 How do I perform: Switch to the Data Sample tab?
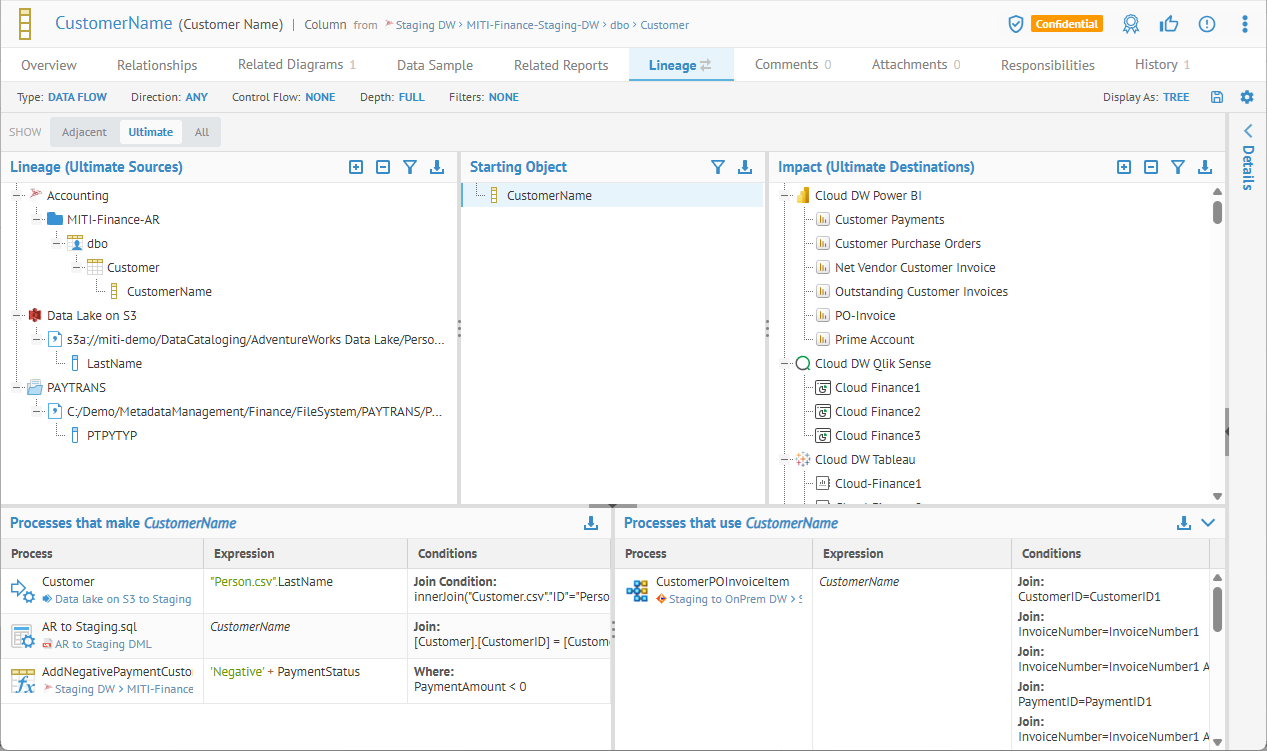[435, 65]
